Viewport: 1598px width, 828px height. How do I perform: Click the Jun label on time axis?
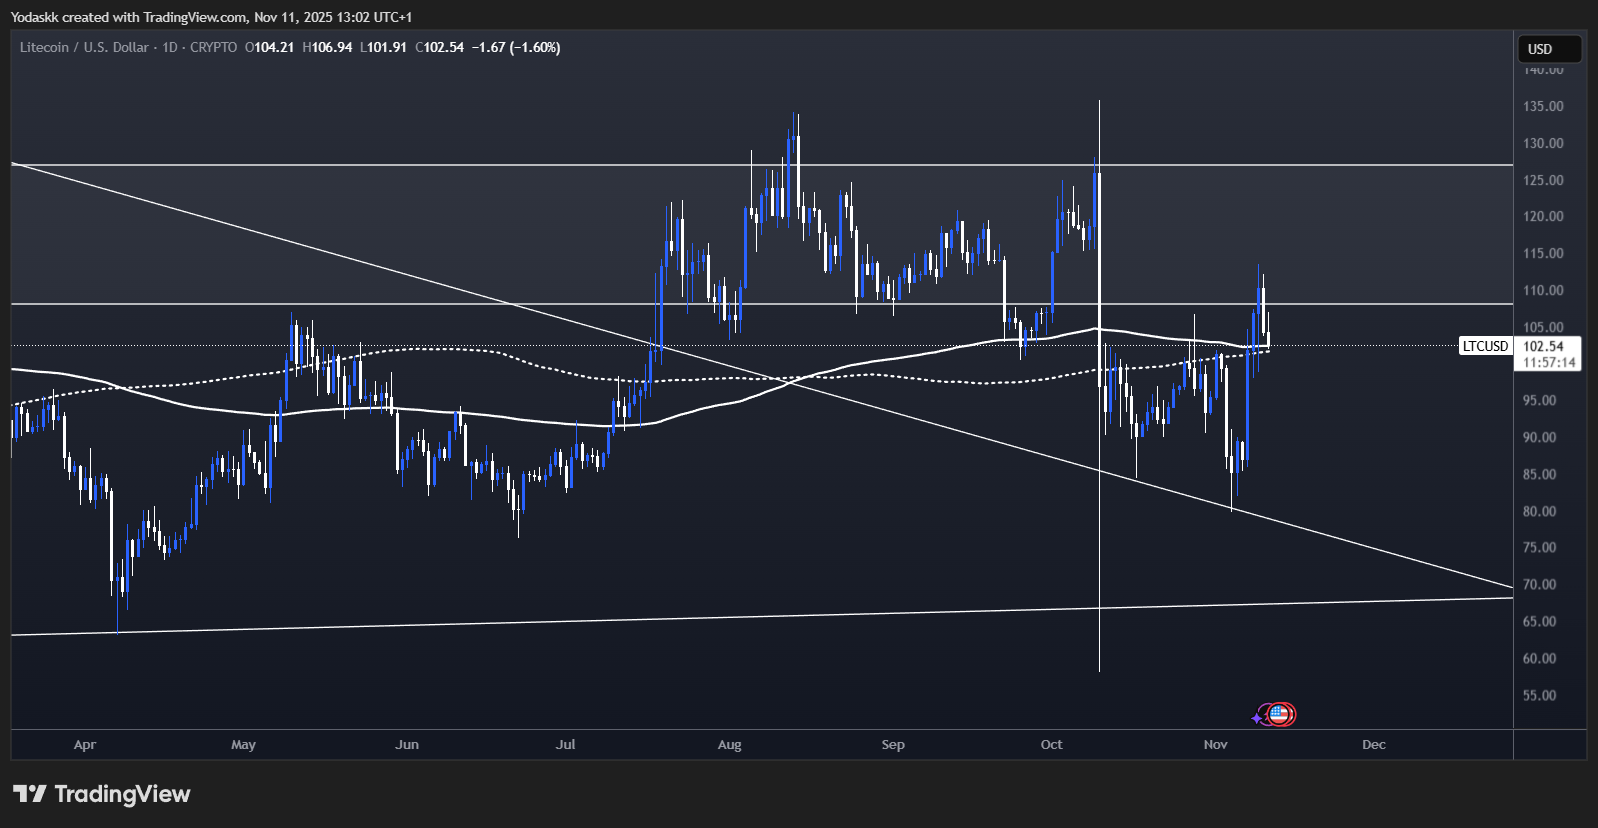(x=407, y=745)
